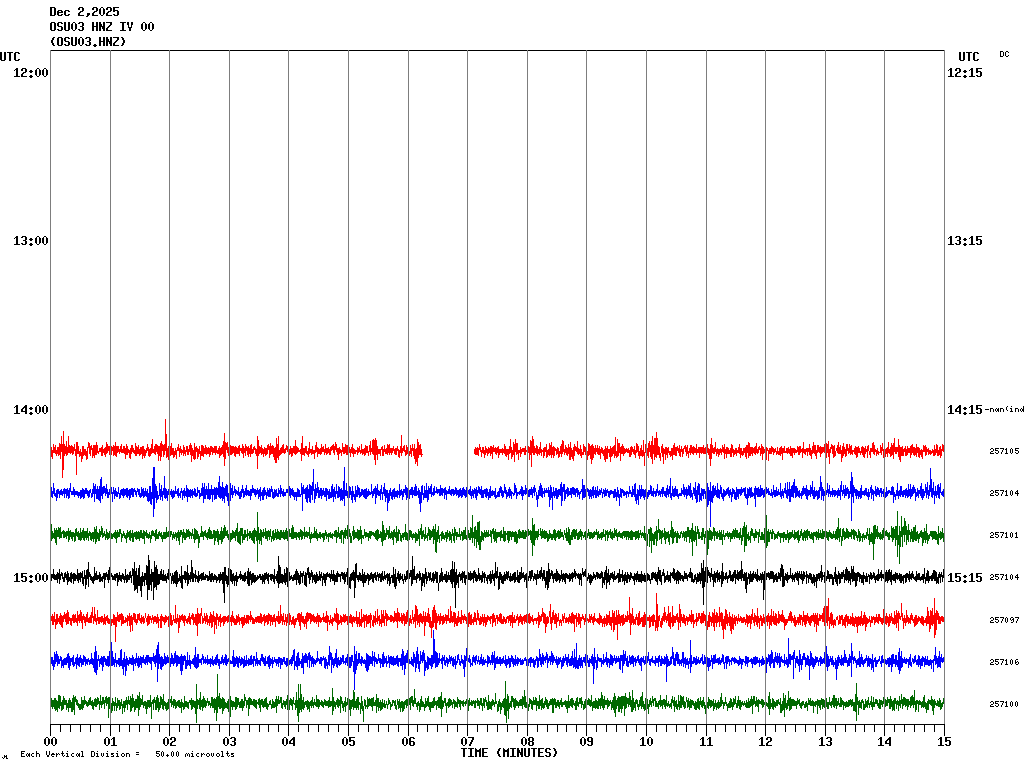Click the 257097 value label
1024x768 pixels.
coord(1003,620)
